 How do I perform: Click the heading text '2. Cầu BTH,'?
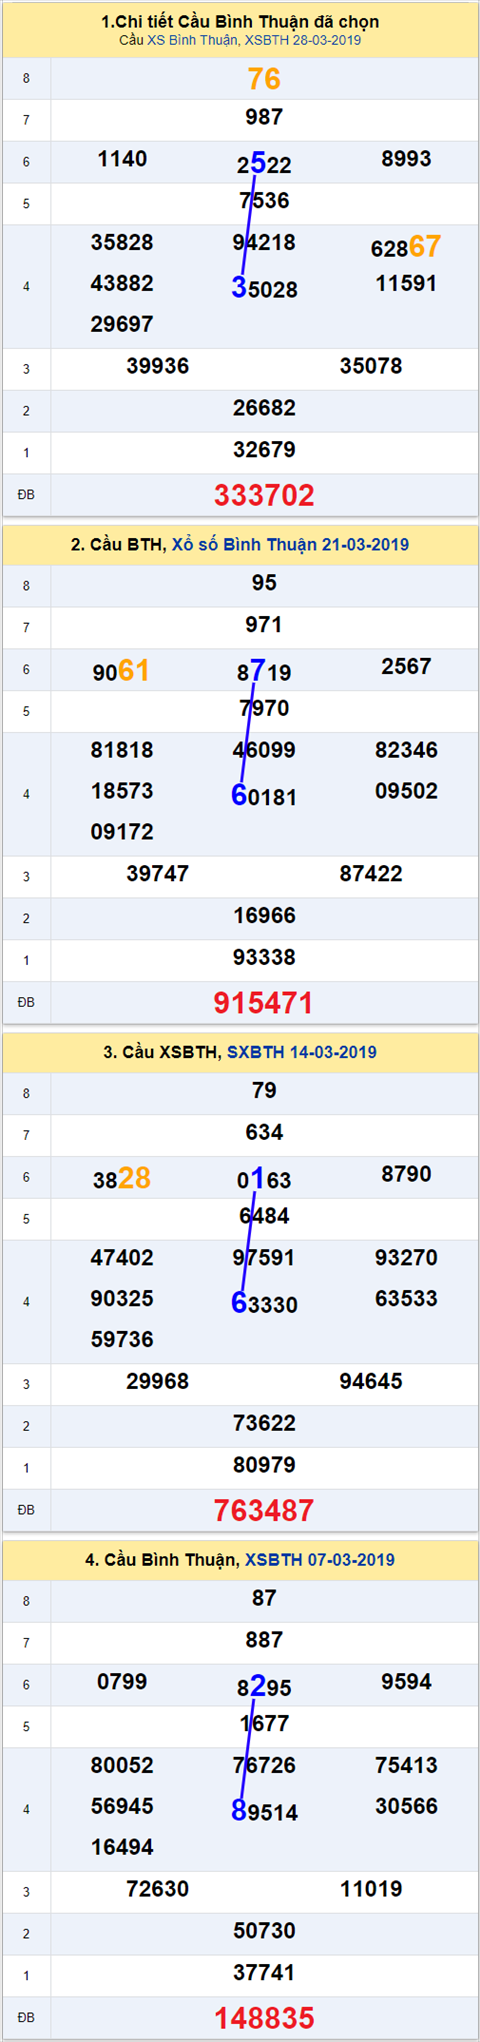118,544
